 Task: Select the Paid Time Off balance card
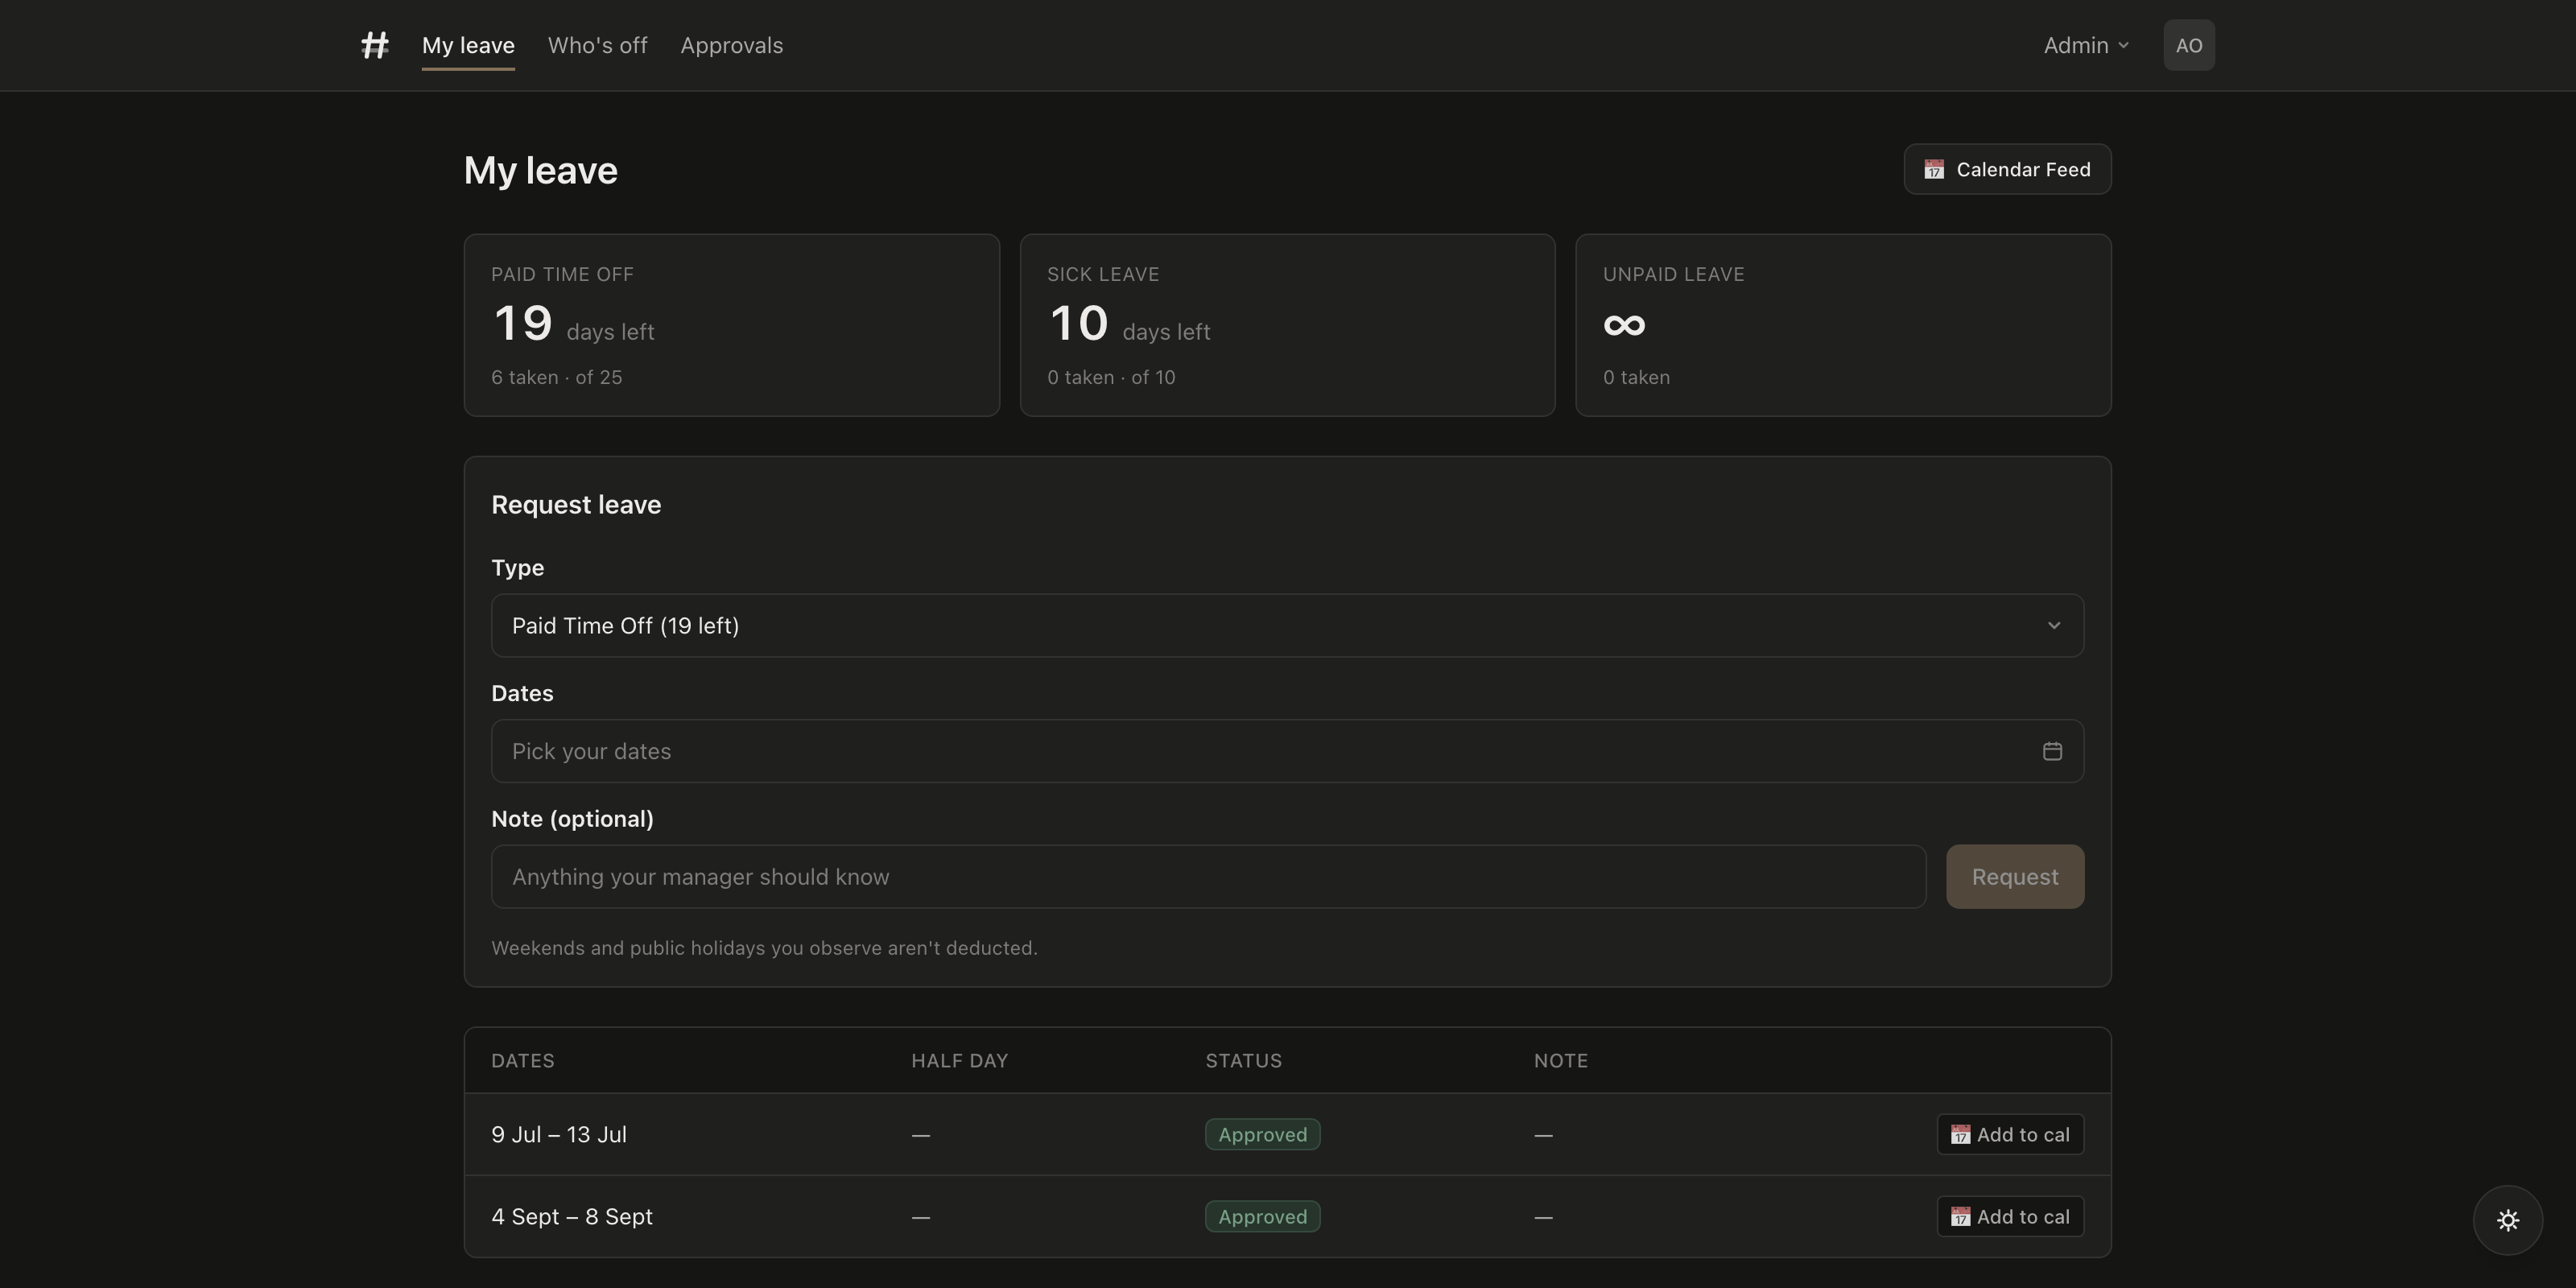tap(731, 325)
